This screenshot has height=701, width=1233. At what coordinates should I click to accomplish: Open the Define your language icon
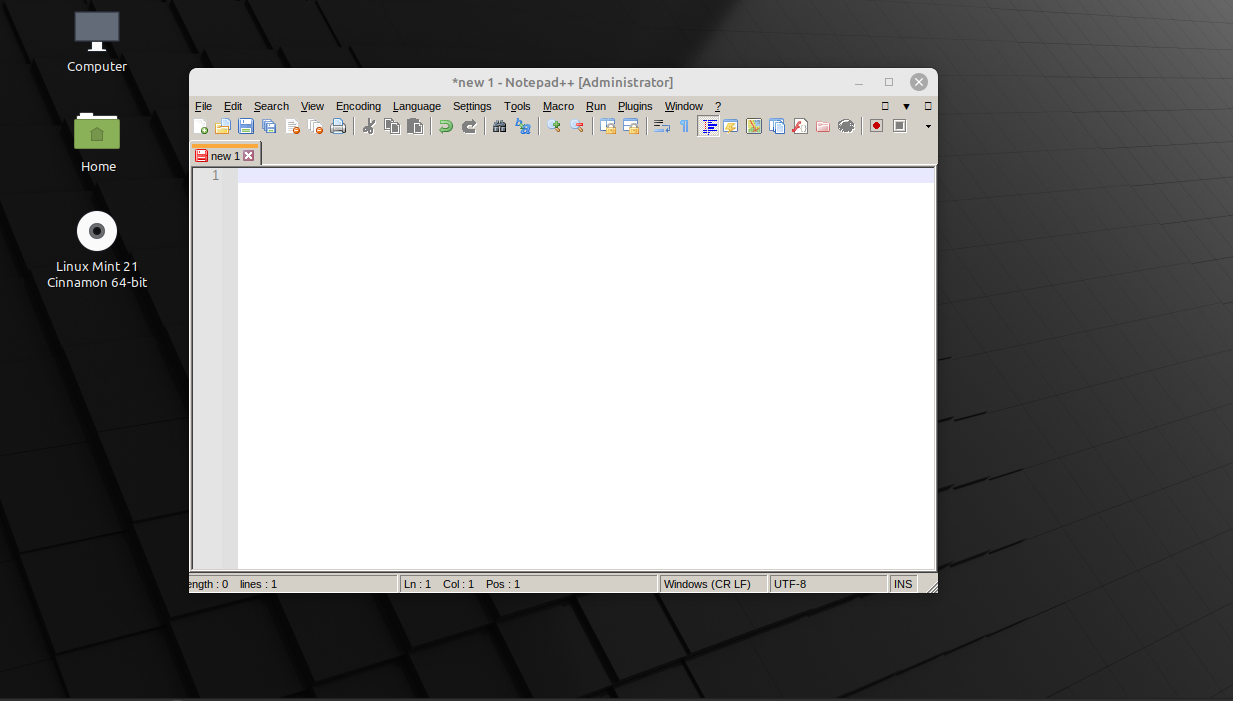pos(731,126)
